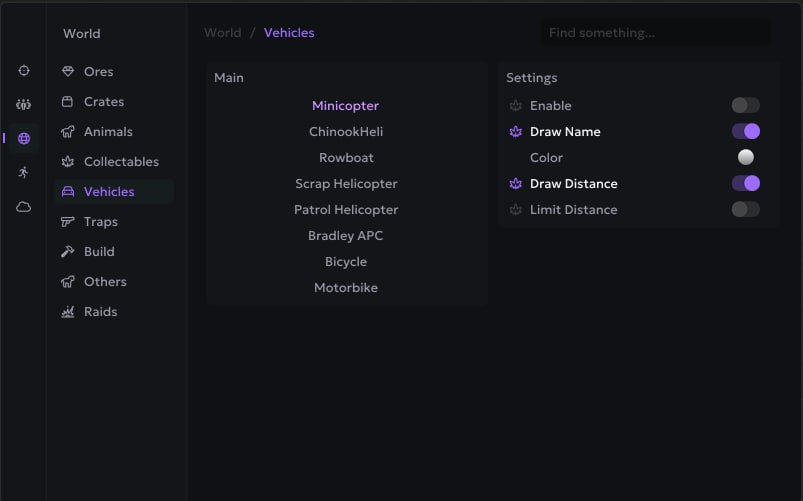Select the globe World icon
The height and width of the screenshot is (501, 803).
(x=24, y=138)
